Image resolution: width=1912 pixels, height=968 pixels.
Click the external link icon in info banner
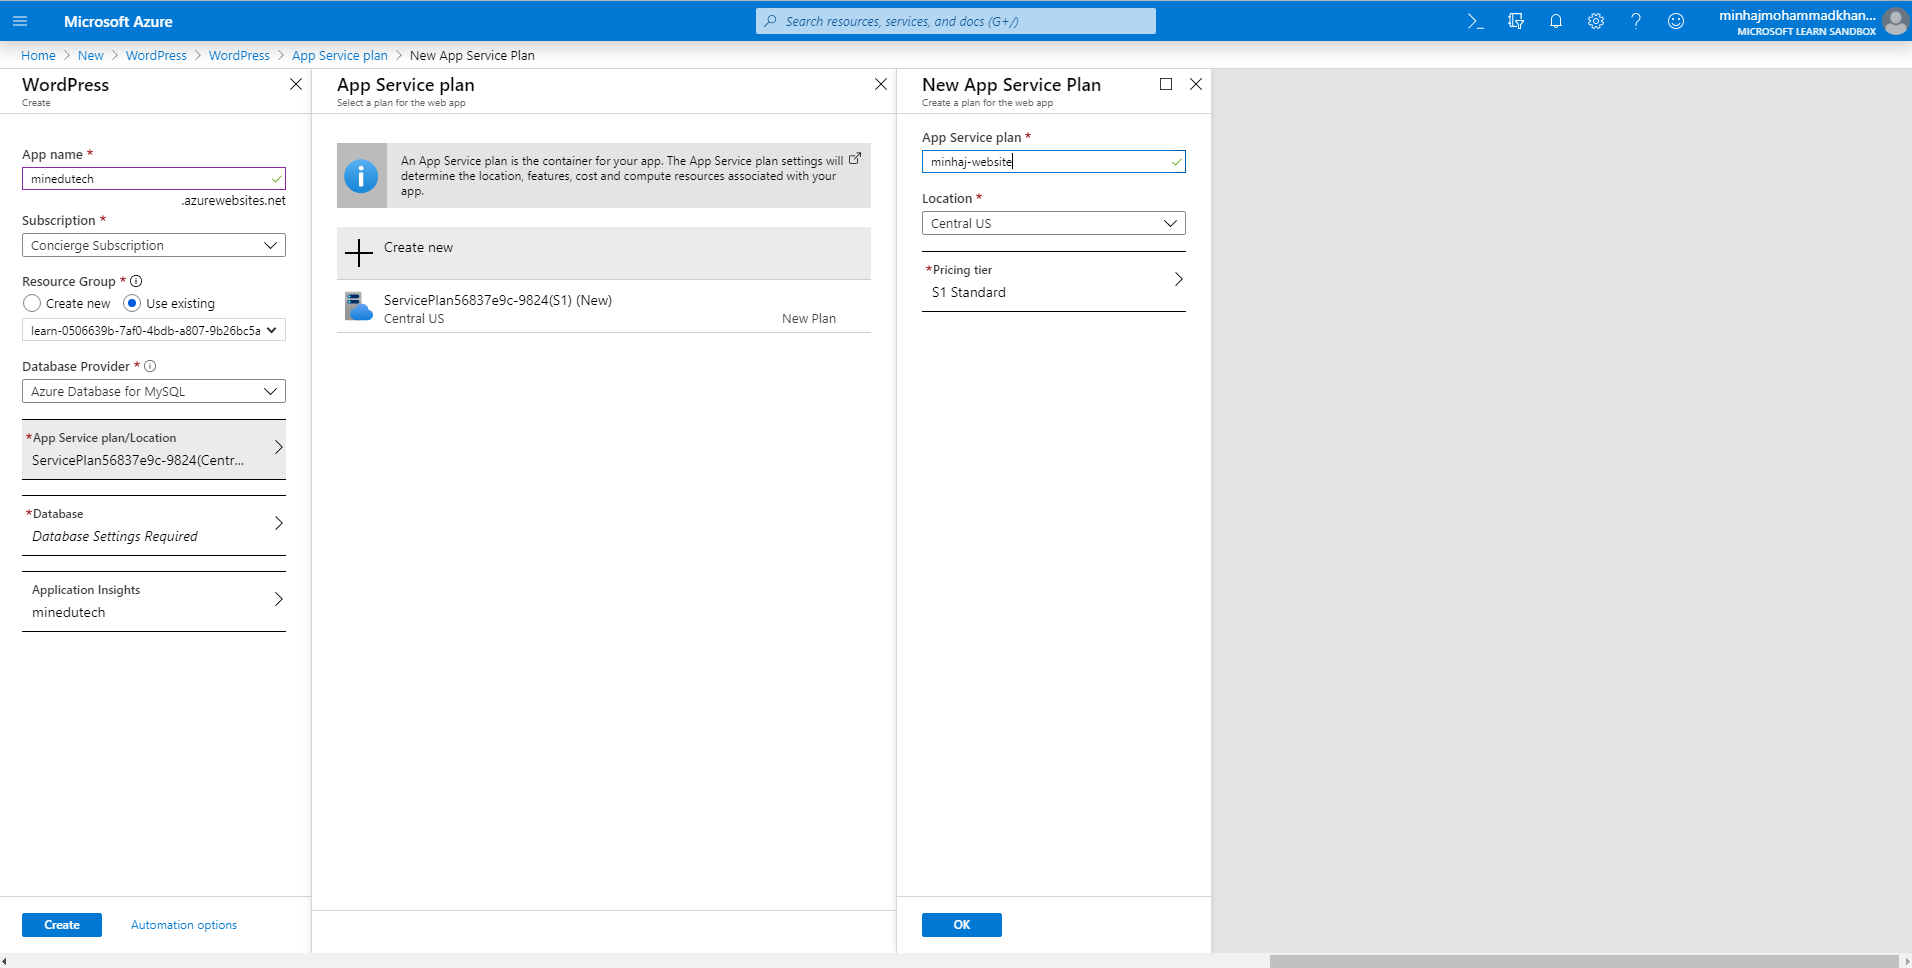[855, 159]
